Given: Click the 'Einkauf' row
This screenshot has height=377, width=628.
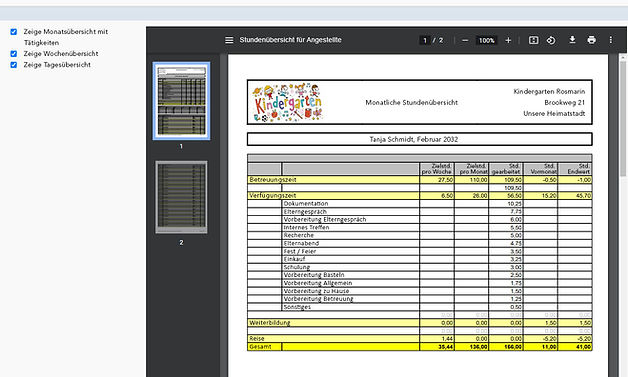Looking at the screenshot, I should (420, 259).
